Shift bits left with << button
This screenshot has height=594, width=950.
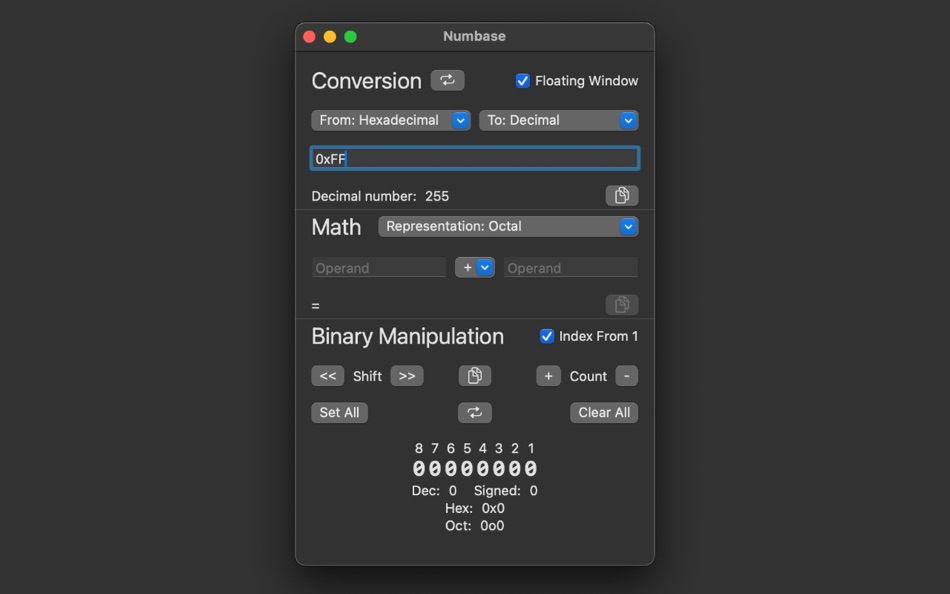click(x=328, y=376)
